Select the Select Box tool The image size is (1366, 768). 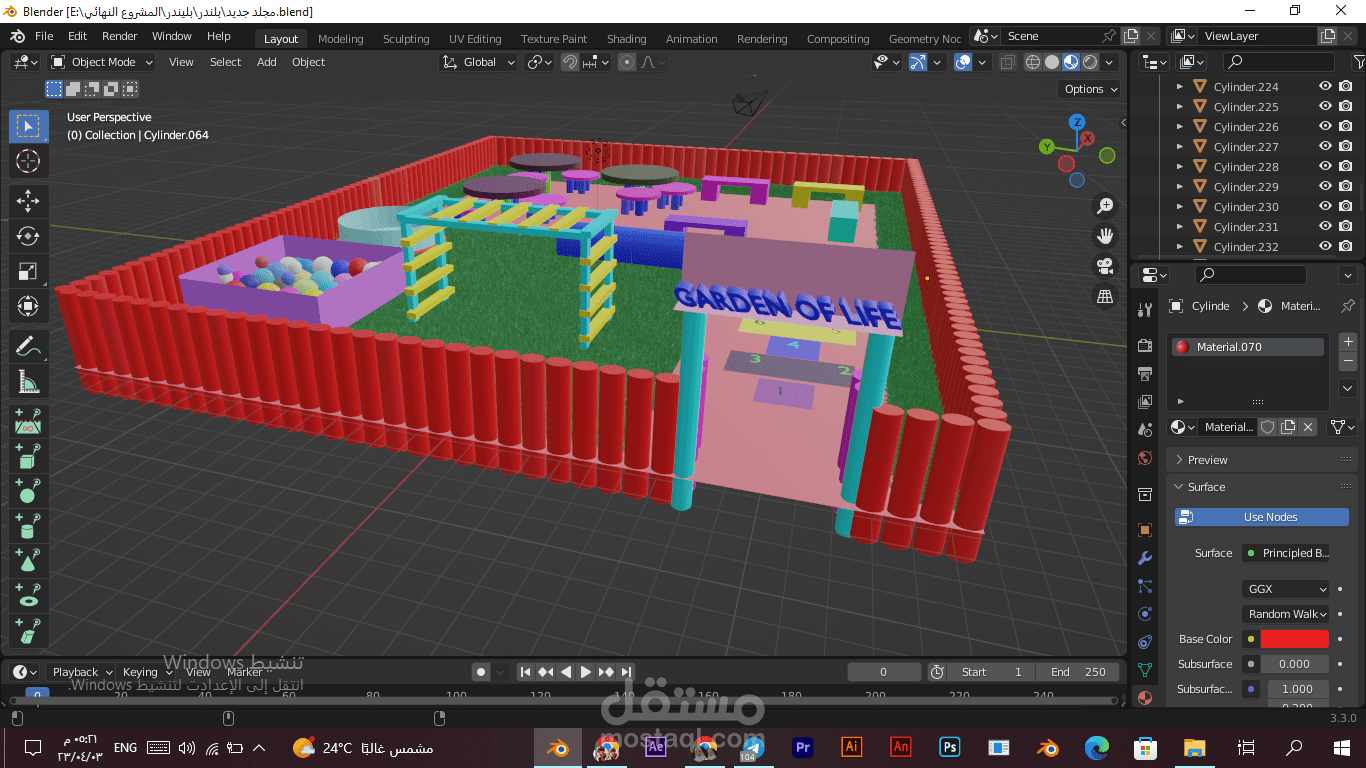28,126
